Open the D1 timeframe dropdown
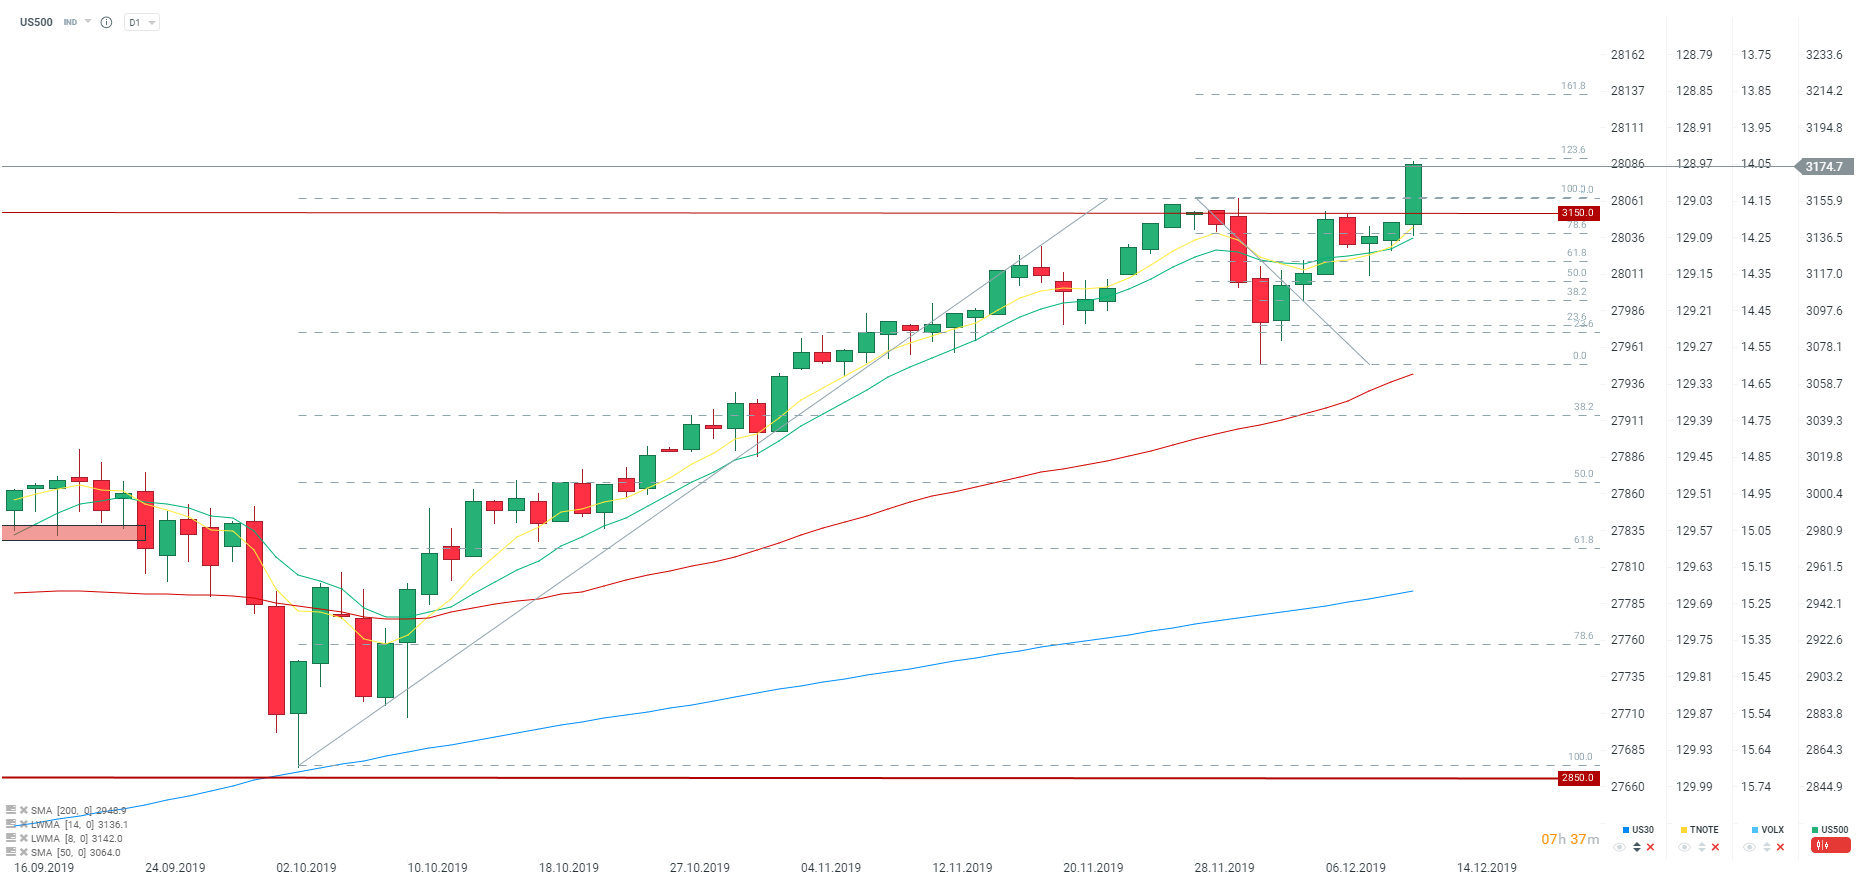The height and width of the screenshot is (885, 1866). click(x=142, y=22)
